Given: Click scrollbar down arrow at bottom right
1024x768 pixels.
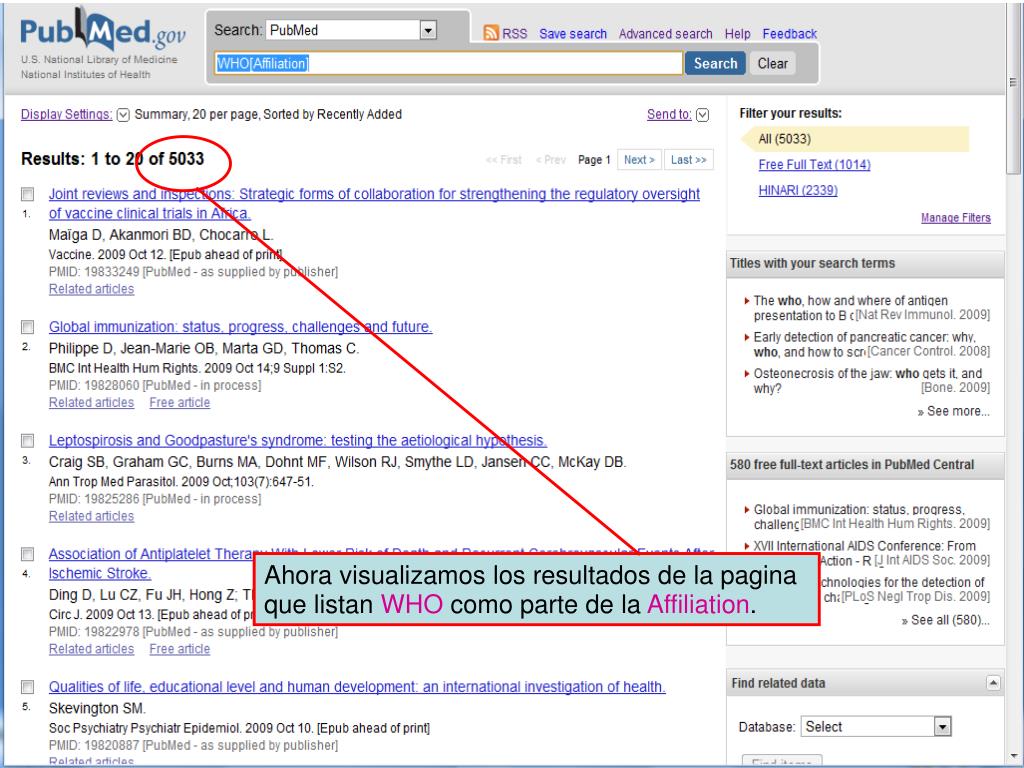Looking at the screenshot, I should 1013,756.
